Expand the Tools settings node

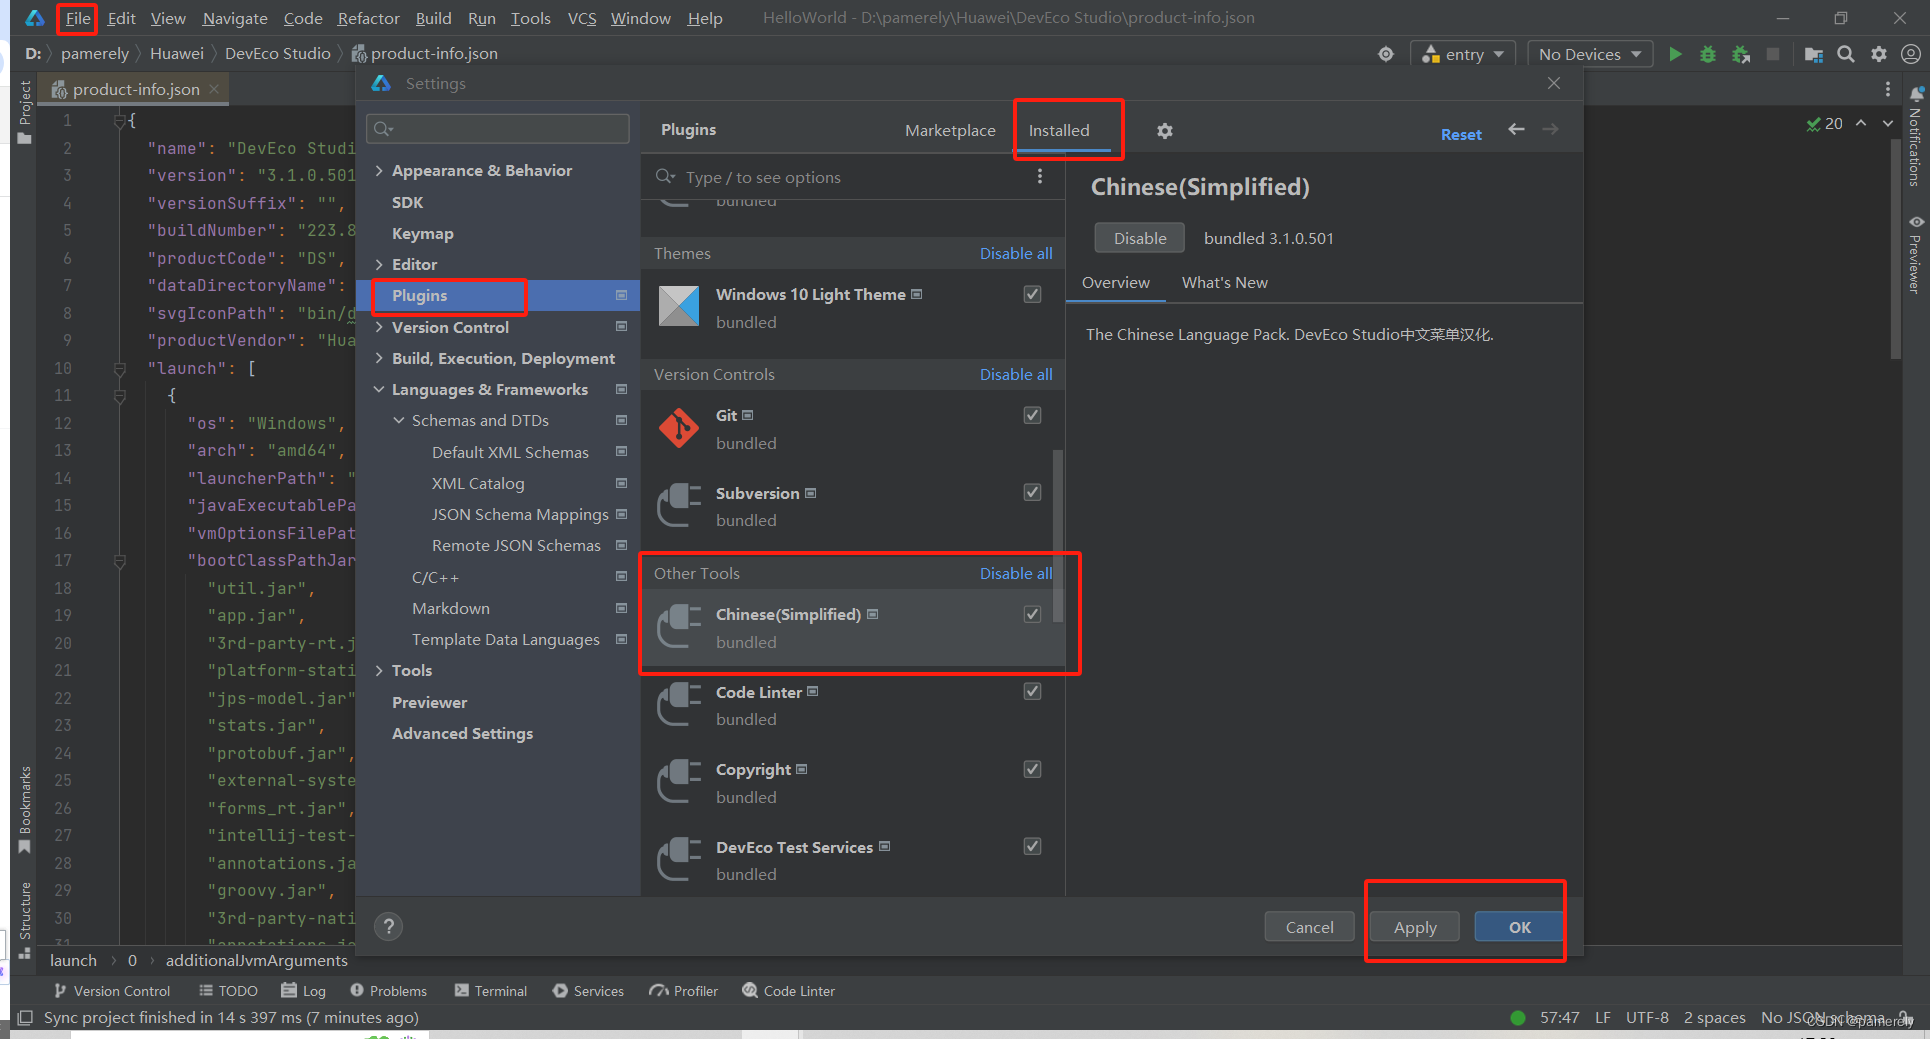379,671
